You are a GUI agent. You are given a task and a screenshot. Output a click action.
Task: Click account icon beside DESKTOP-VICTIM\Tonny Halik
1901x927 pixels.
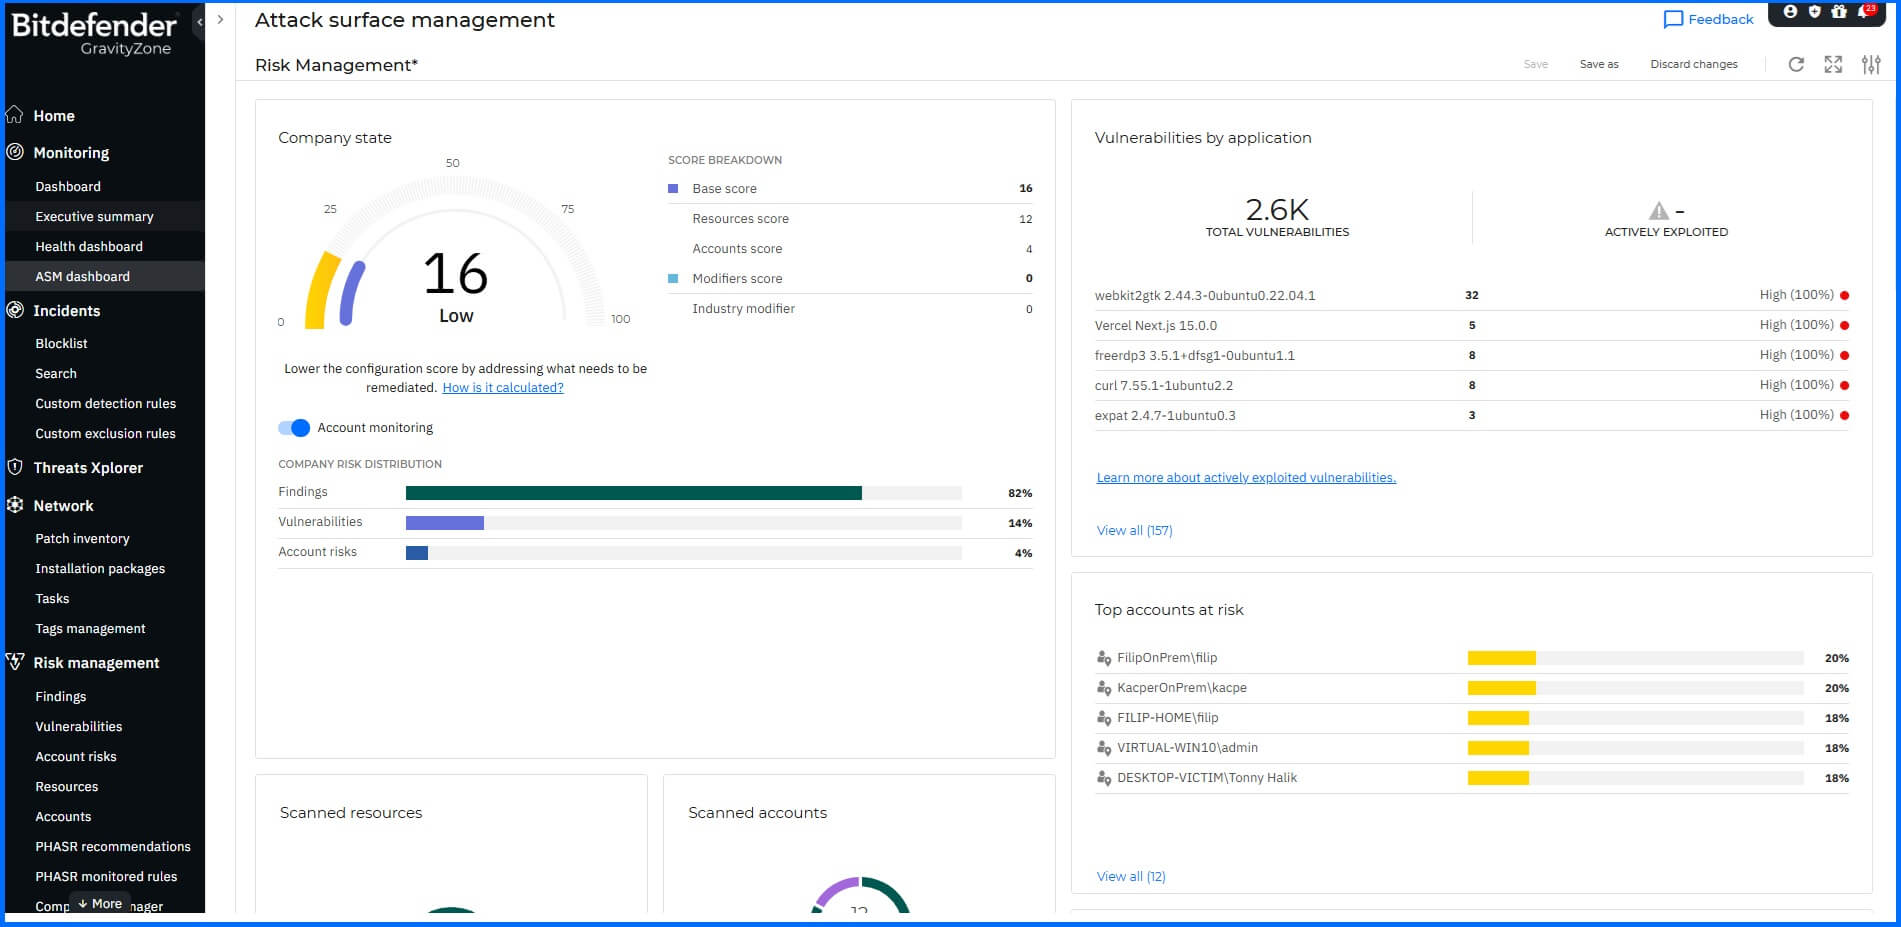tap(1104, 778)
